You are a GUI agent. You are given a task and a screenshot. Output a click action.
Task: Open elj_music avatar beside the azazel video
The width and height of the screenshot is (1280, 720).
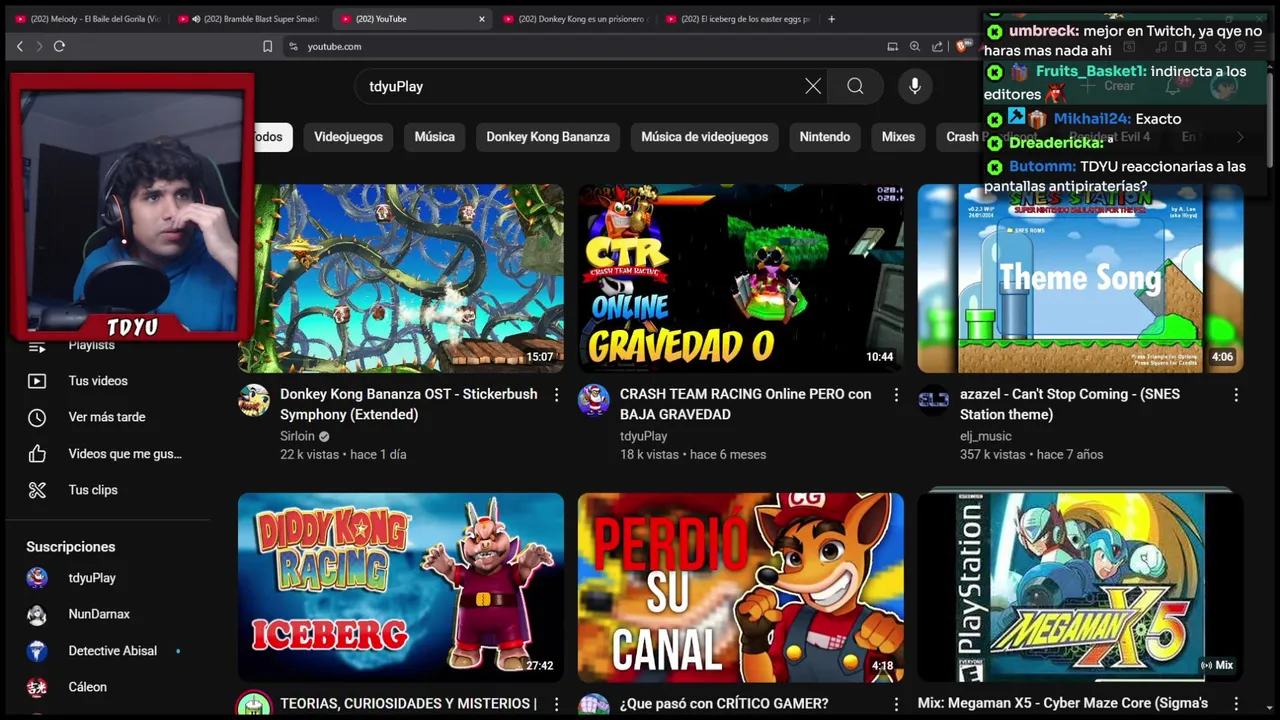point(934,400)
